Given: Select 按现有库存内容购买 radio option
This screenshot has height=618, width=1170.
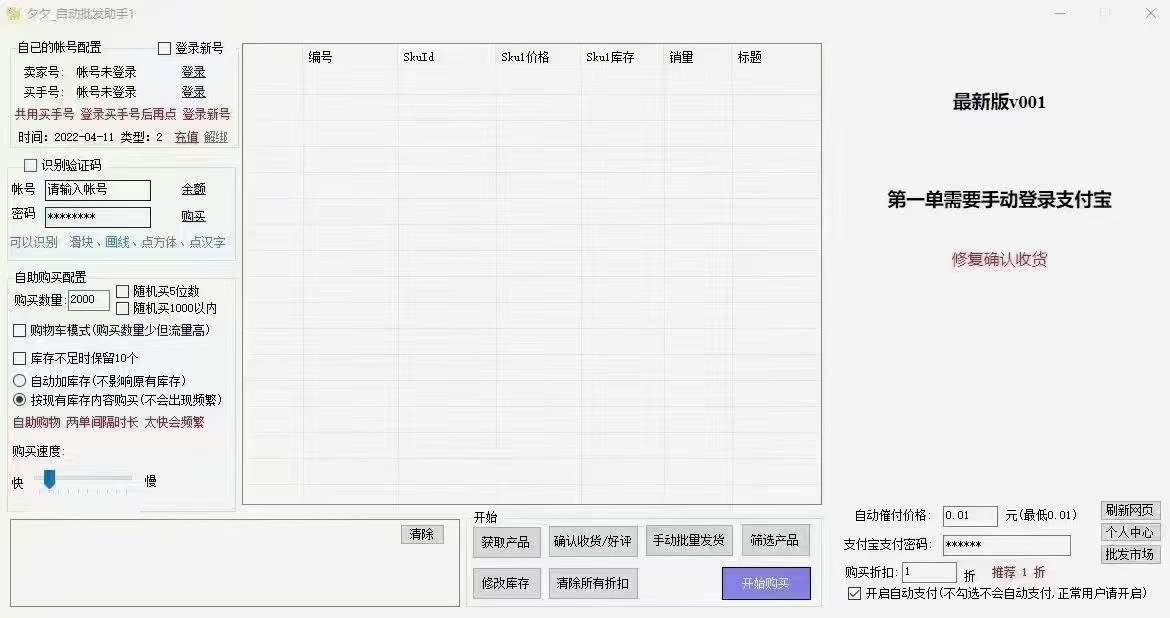Looking at the screenshot, I should point(18,401).
